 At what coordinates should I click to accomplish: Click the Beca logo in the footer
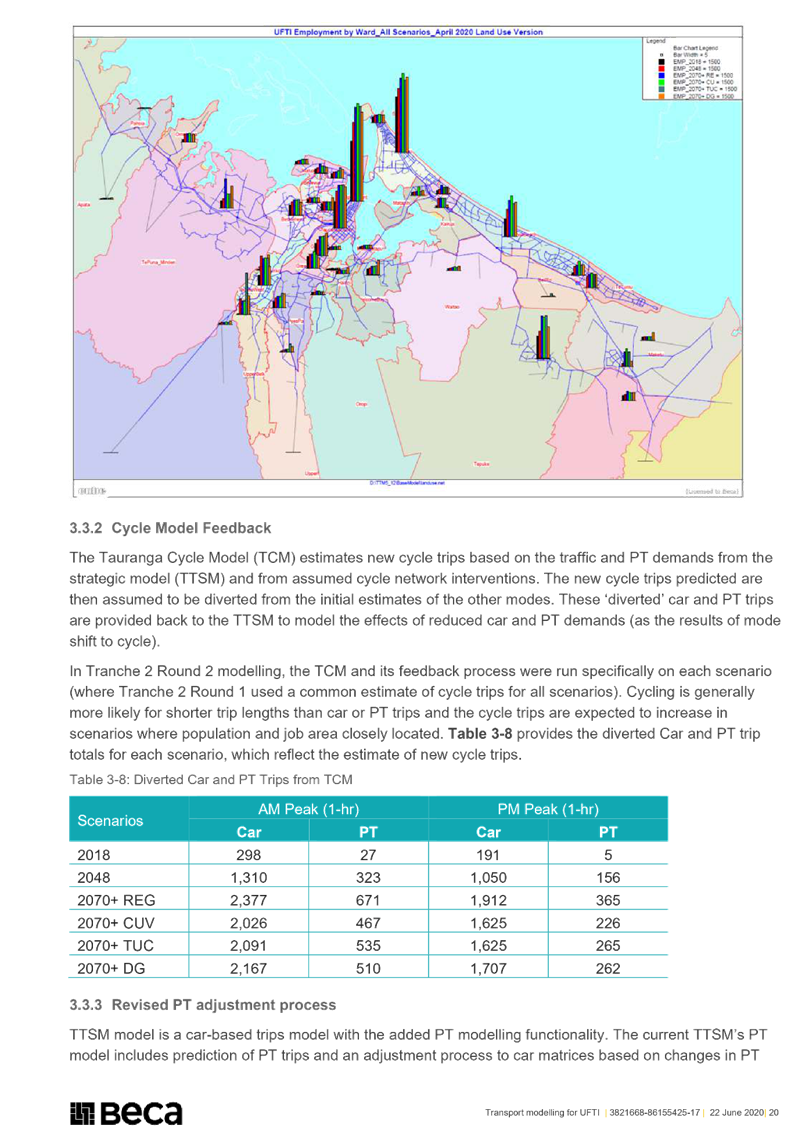[125, 1113]
